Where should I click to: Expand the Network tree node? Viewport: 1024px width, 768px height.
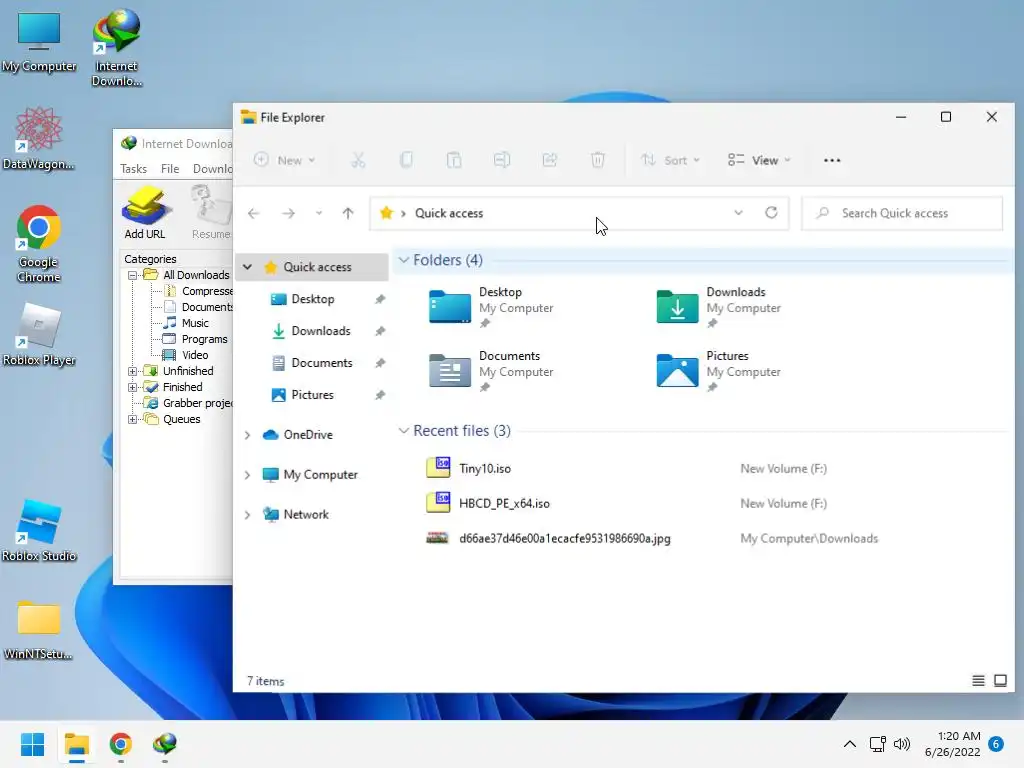[248, 515]
